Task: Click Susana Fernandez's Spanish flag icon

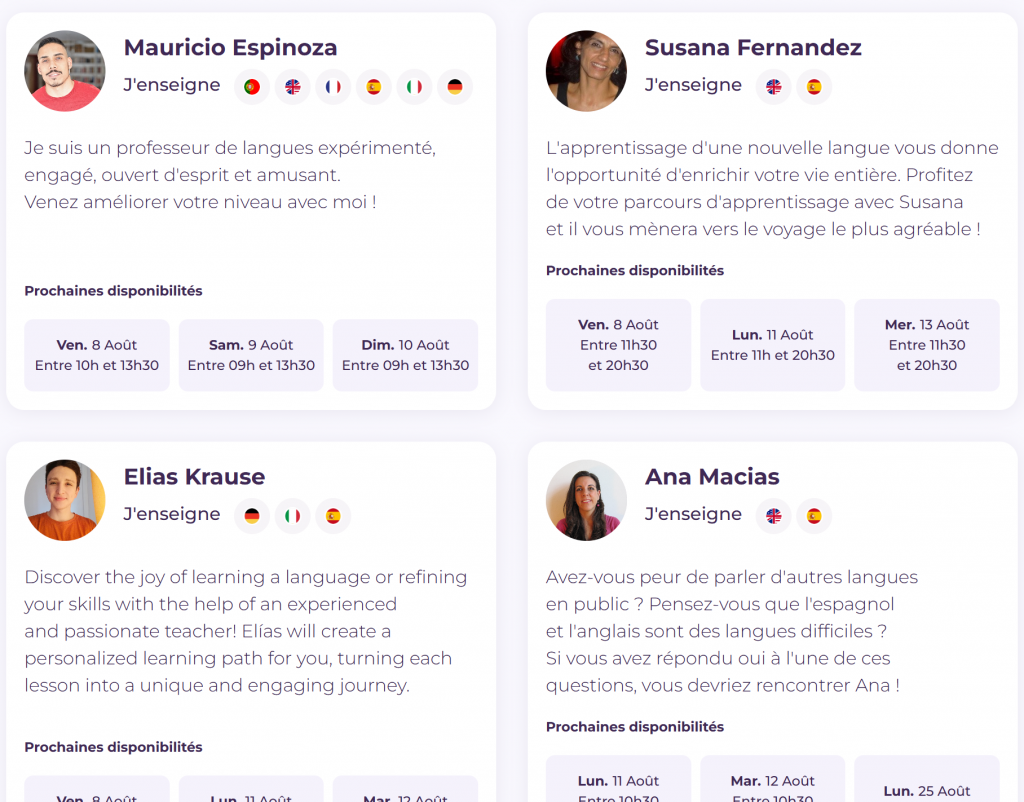Action: click(x=814, y=87)
